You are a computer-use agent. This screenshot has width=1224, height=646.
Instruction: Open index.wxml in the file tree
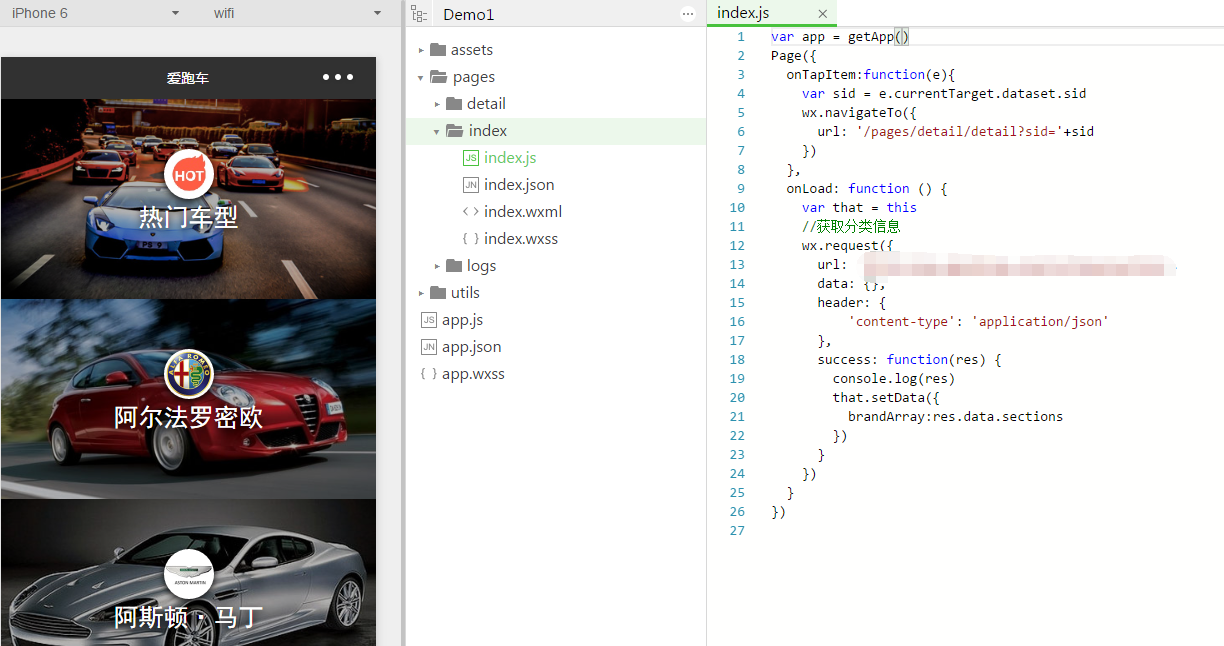523,212
